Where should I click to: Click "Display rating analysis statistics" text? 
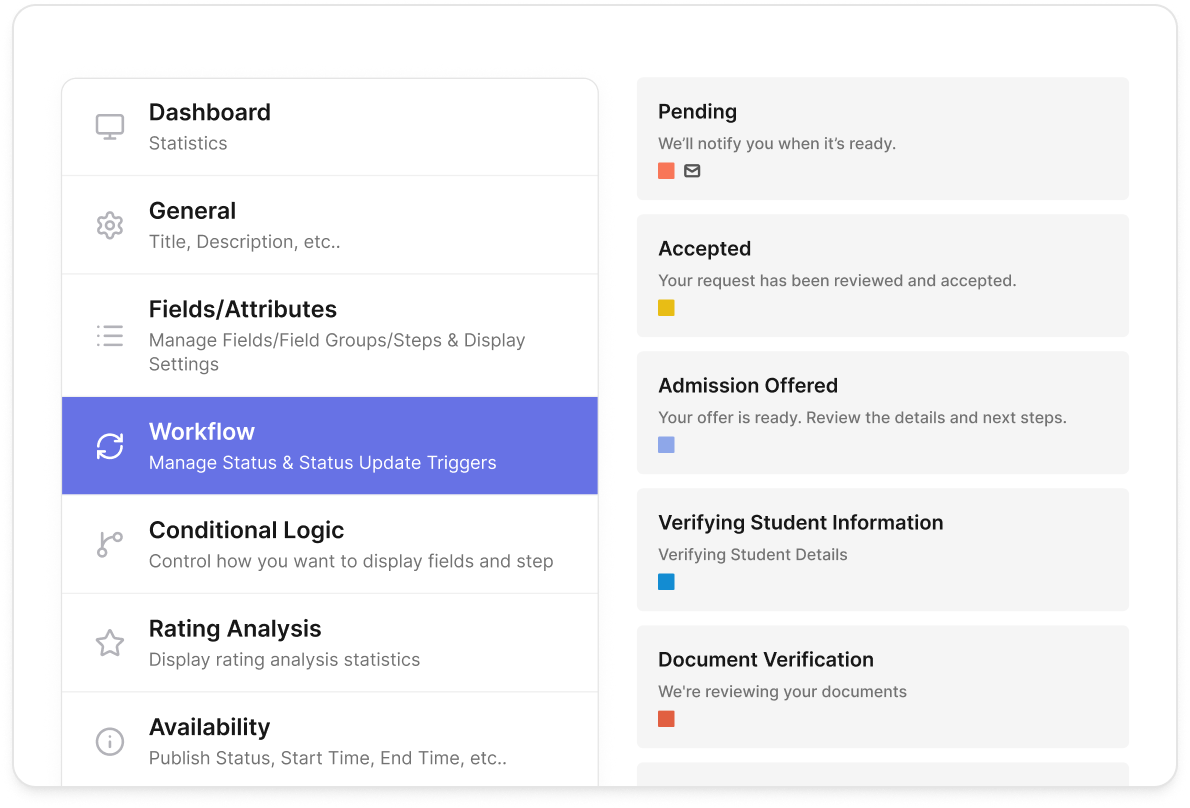[x=285, y=659]
